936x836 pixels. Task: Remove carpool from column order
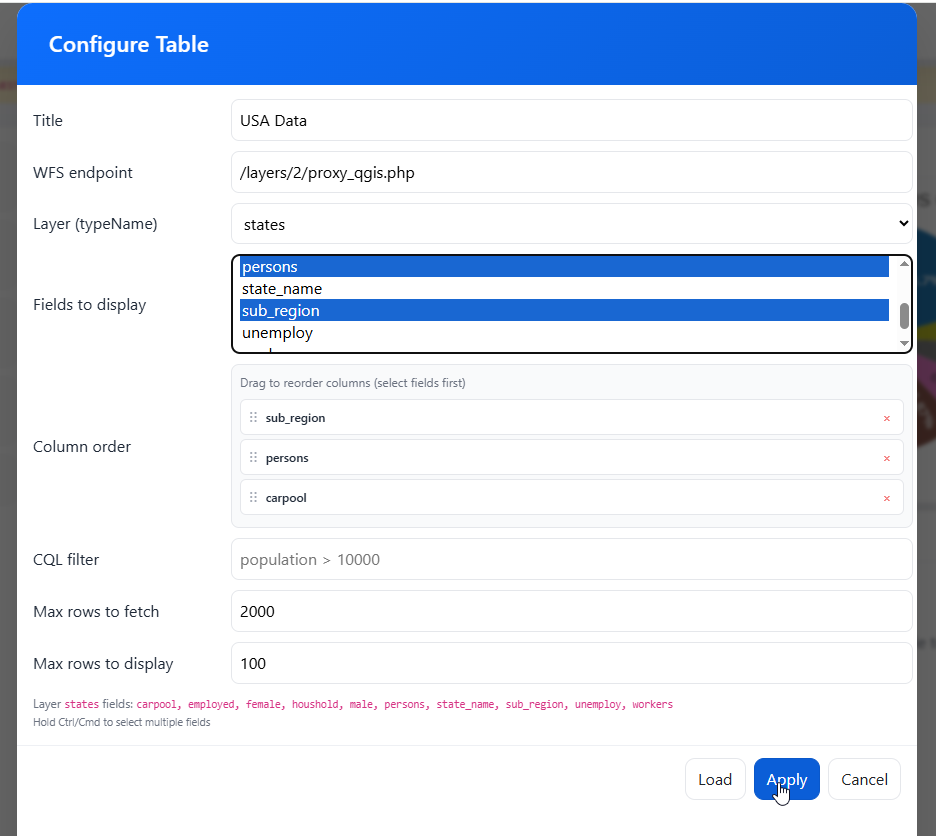[x=886, y=498]
